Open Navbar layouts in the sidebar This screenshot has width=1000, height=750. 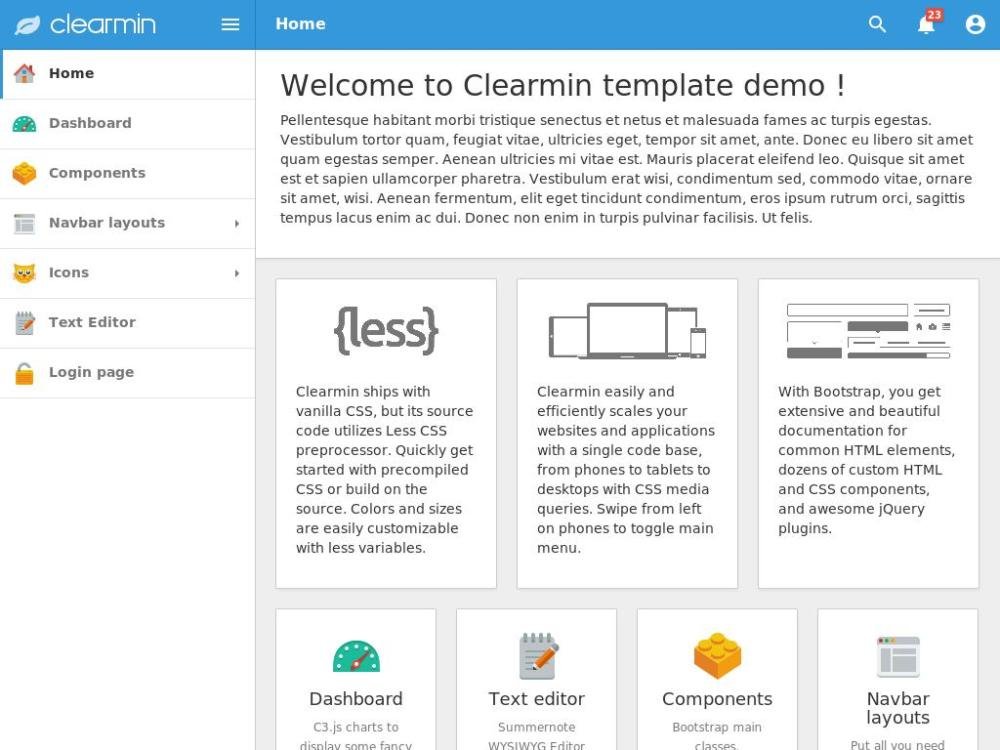(107, 223)
